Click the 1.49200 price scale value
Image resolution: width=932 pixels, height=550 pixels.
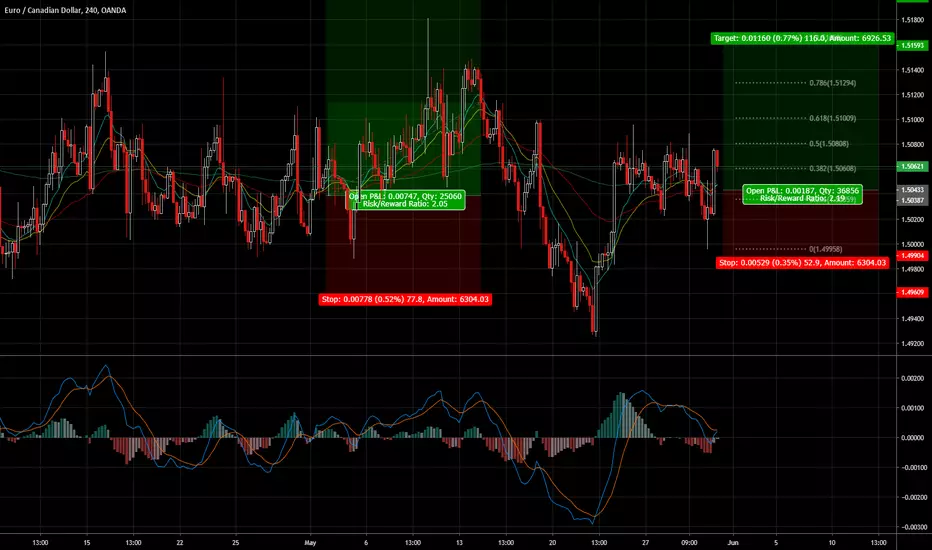click(x=912, y=344)
